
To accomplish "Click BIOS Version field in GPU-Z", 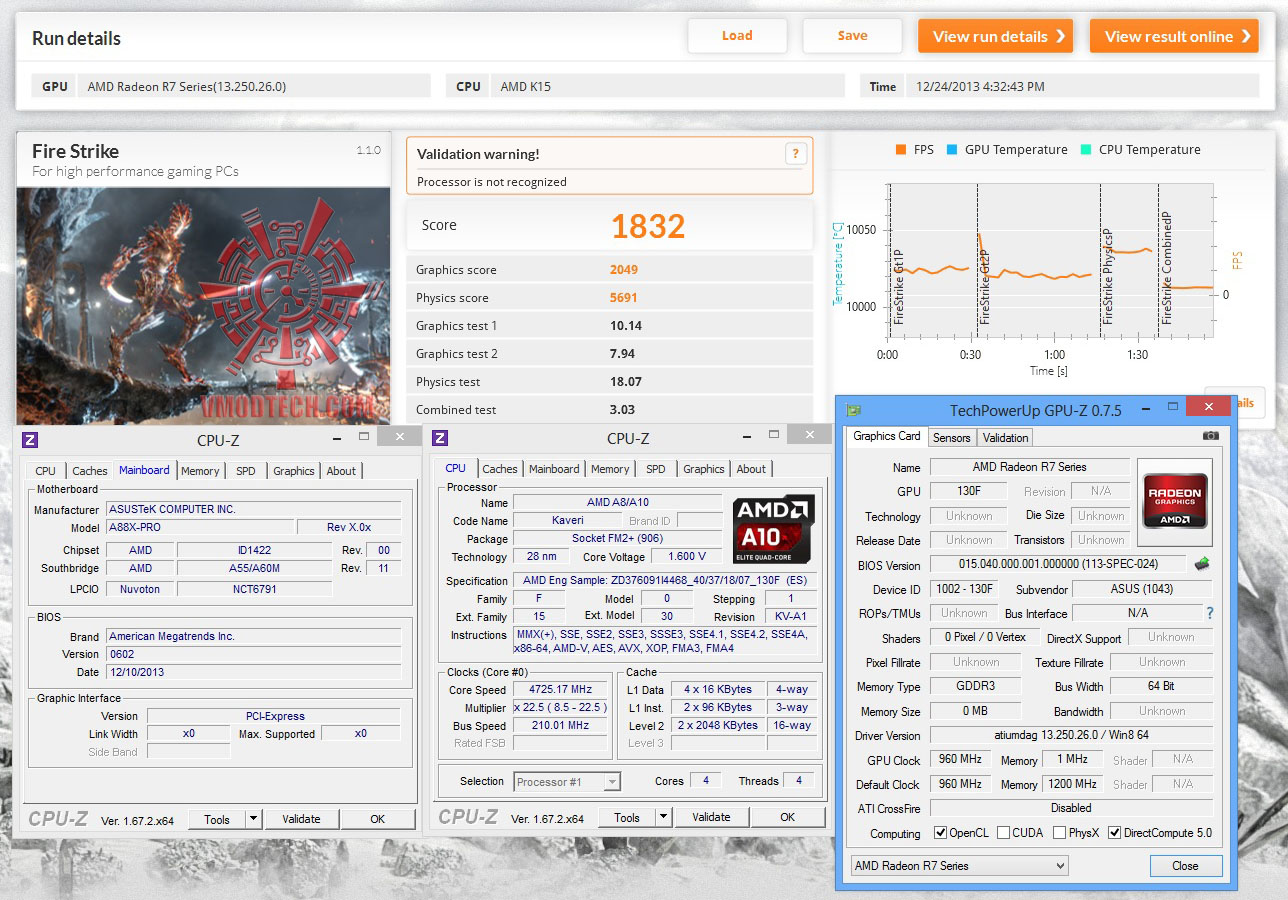I will tap(1058, 565).
